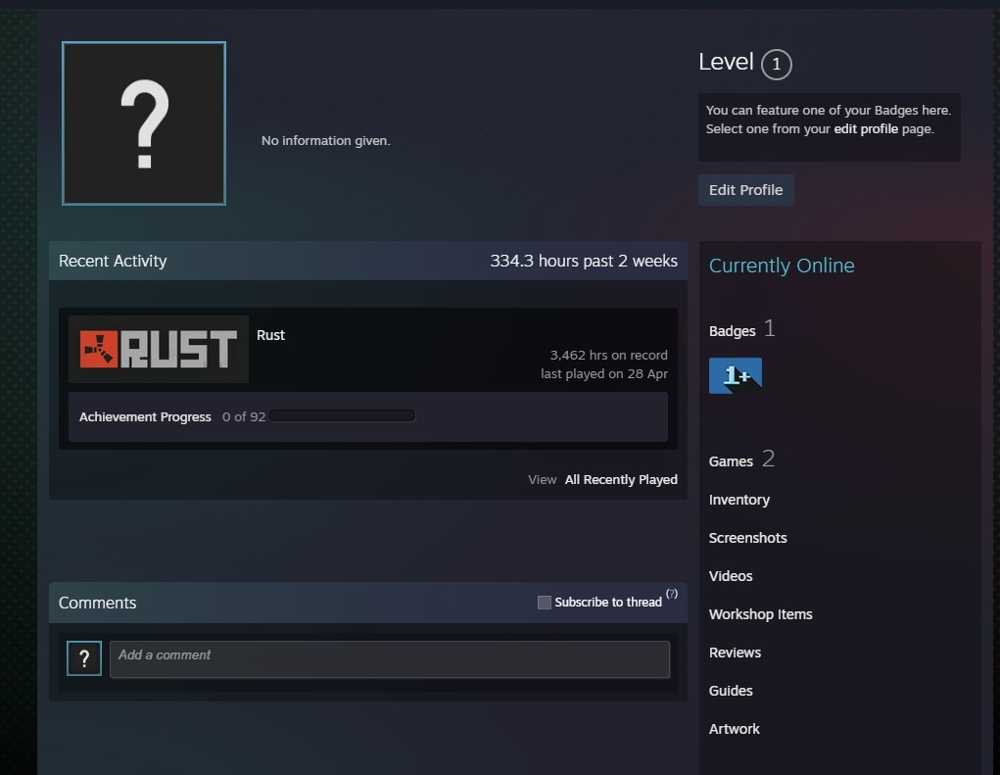Go to Inventory
Viewport: 1000px width, 775px height.
[739, 499]
